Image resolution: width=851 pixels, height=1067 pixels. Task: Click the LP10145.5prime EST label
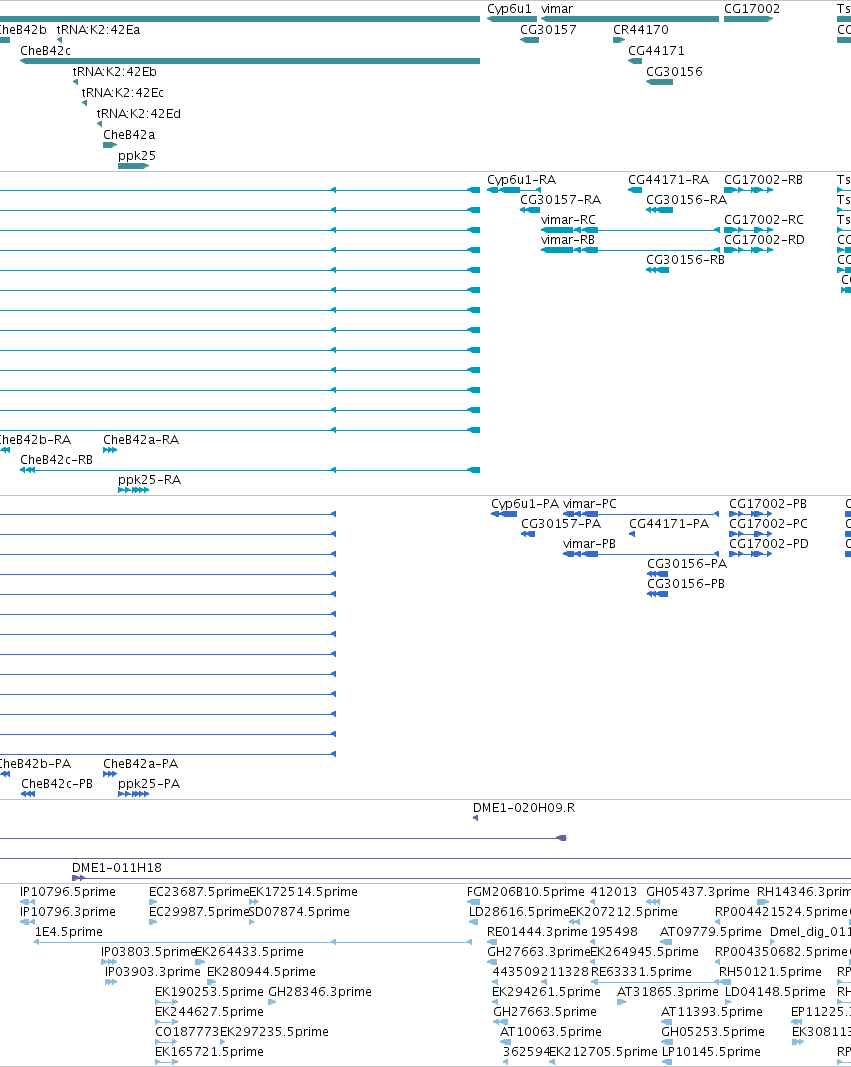pos(712,1052)
